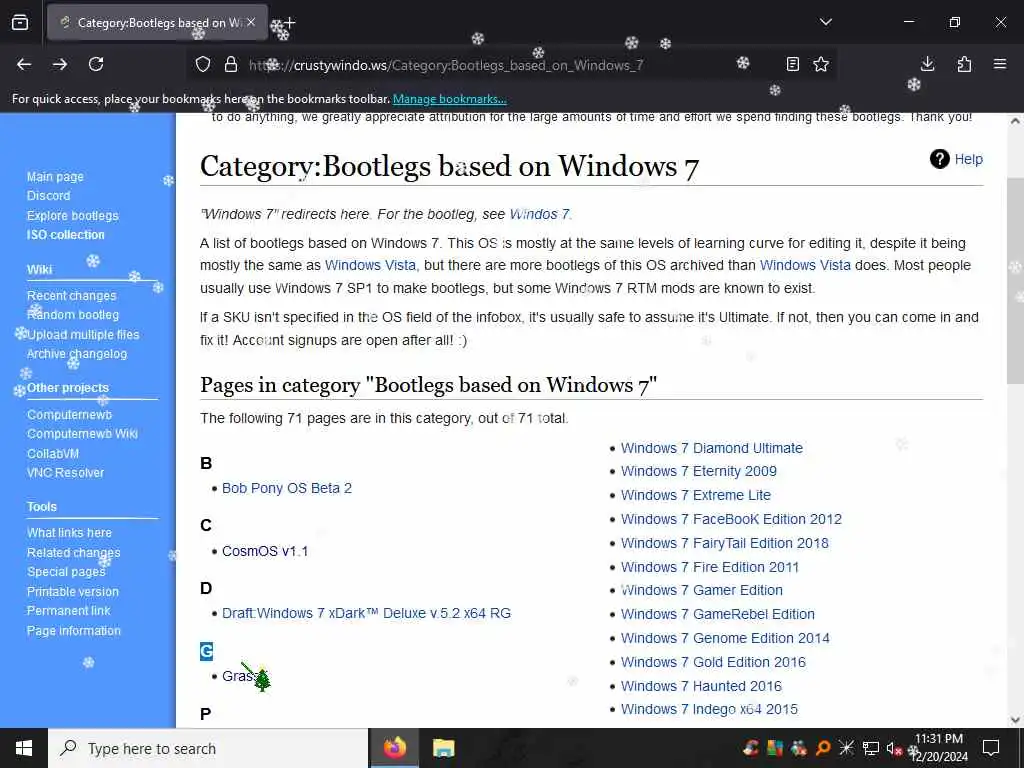
Task: Bookmark this page with the star
Action: click(x=821, y=64)
